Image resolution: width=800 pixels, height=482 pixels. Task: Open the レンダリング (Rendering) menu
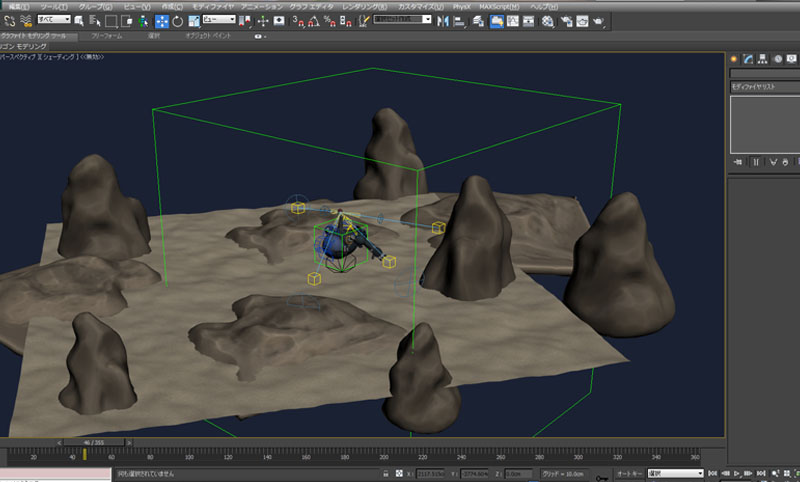pyautogui.click(x=364, y=7)
